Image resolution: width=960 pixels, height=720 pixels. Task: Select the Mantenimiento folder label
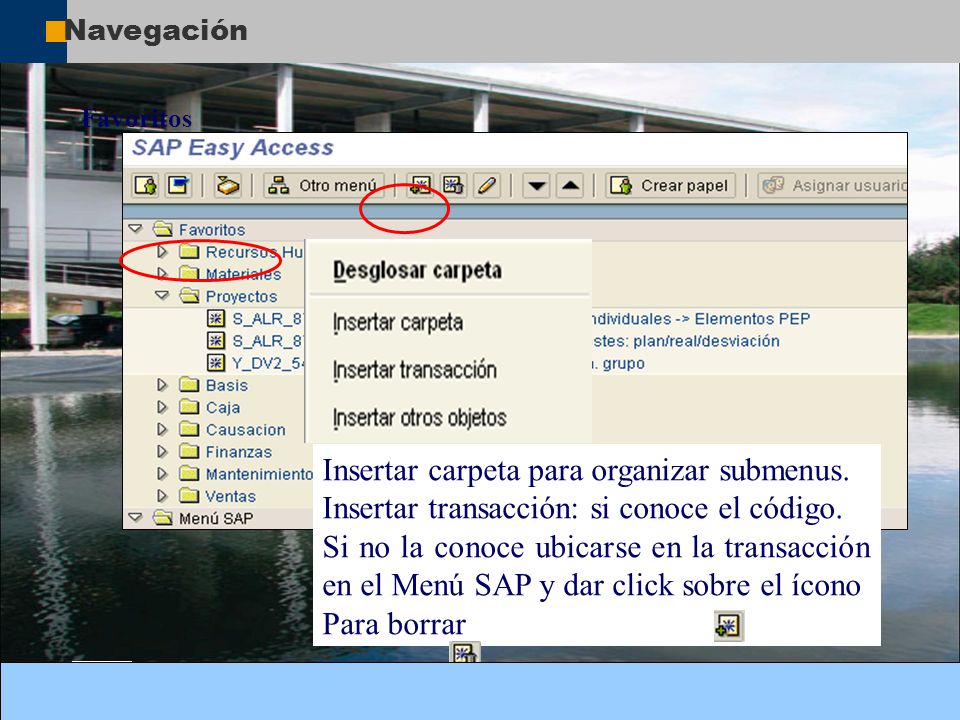(x=259, y=474)
